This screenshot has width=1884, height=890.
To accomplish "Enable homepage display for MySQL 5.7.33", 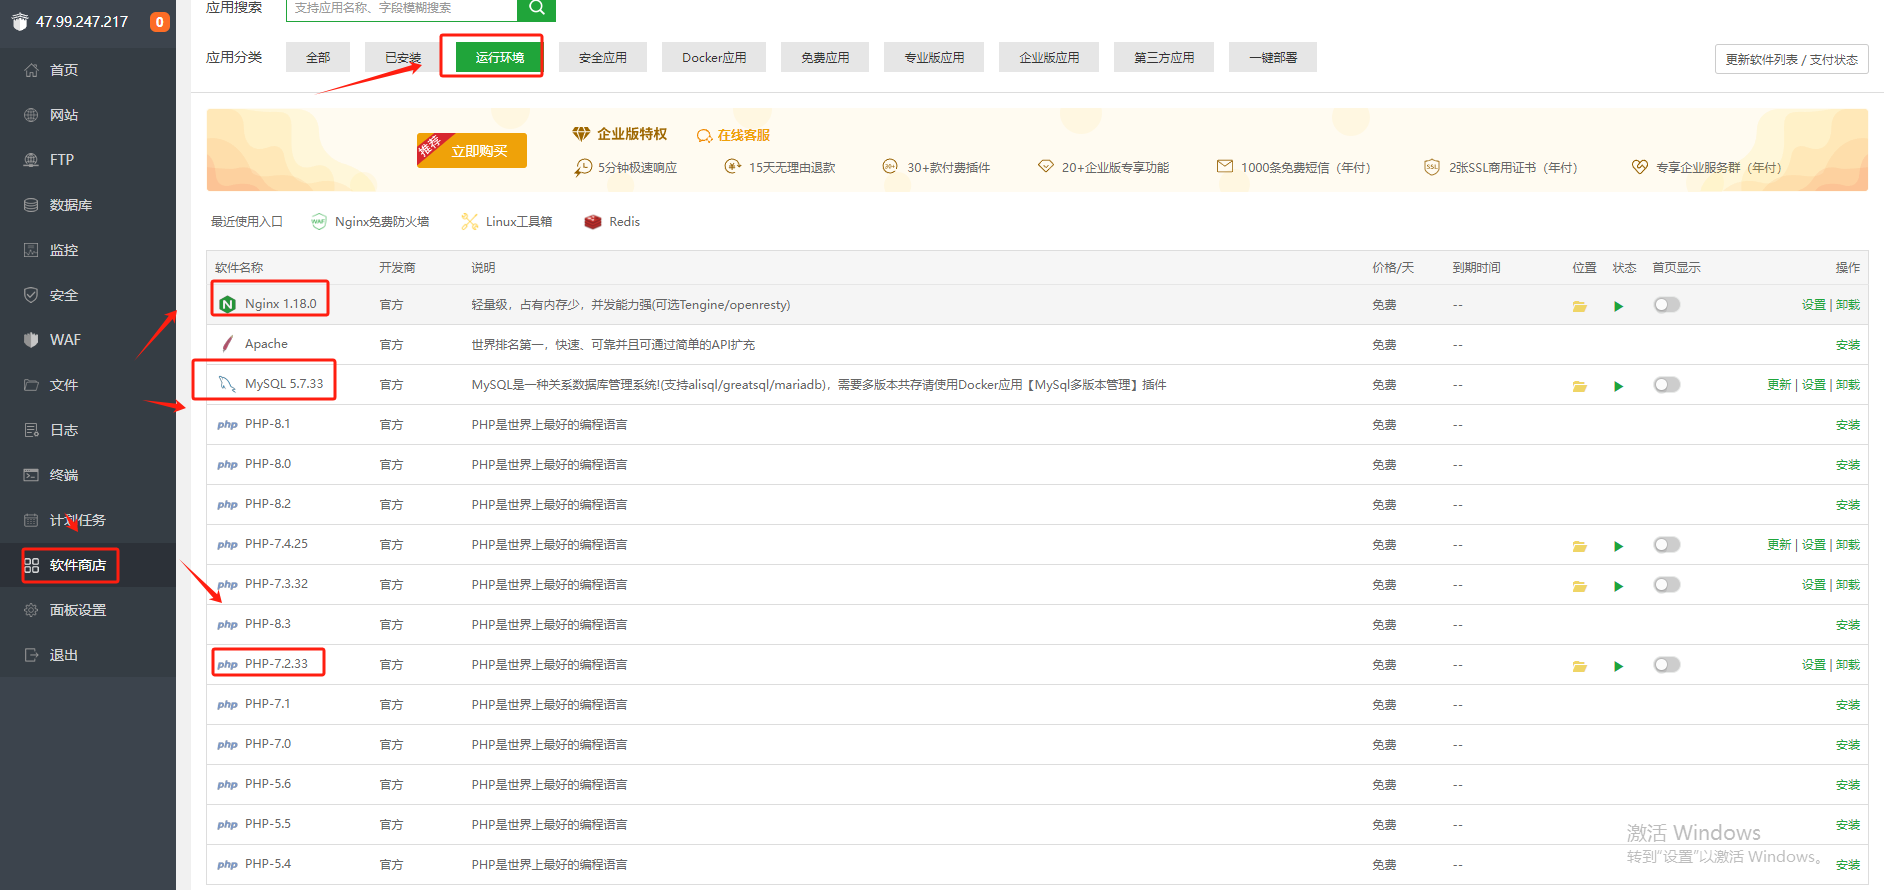I will pyautogui.click(x=1666, y=385).
